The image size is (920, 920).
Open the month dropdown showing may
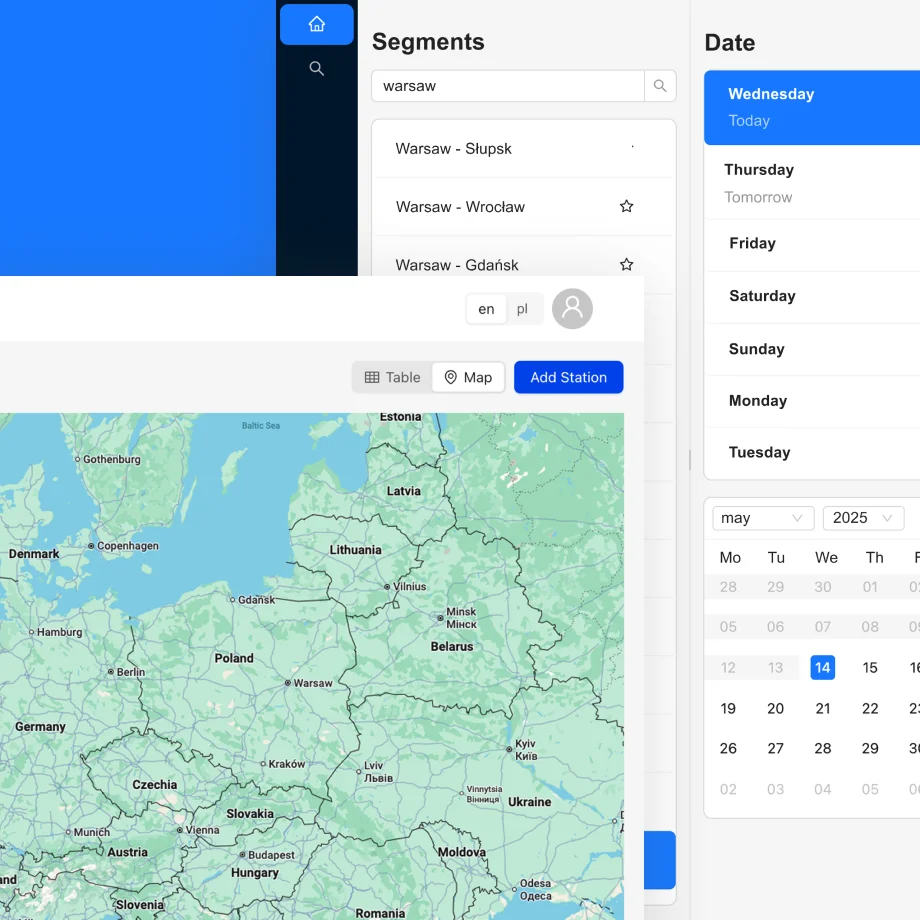(762, 518)
